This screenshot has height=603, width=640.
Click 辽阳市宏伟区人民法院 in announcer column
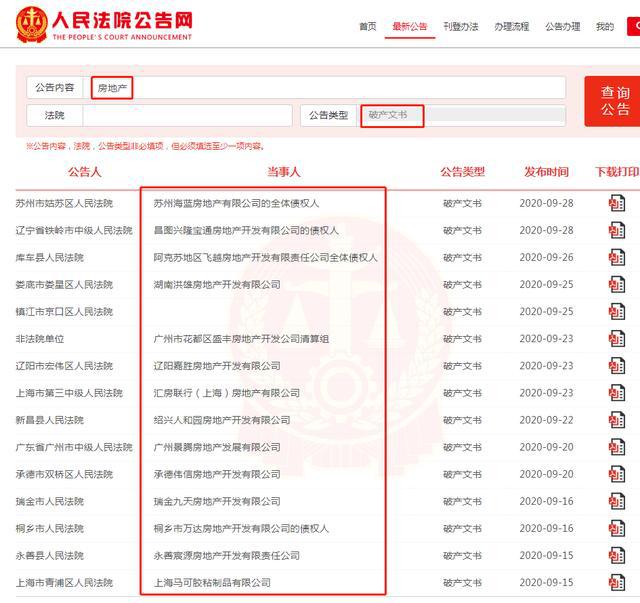pyautogui.click(x=64, y=366)
